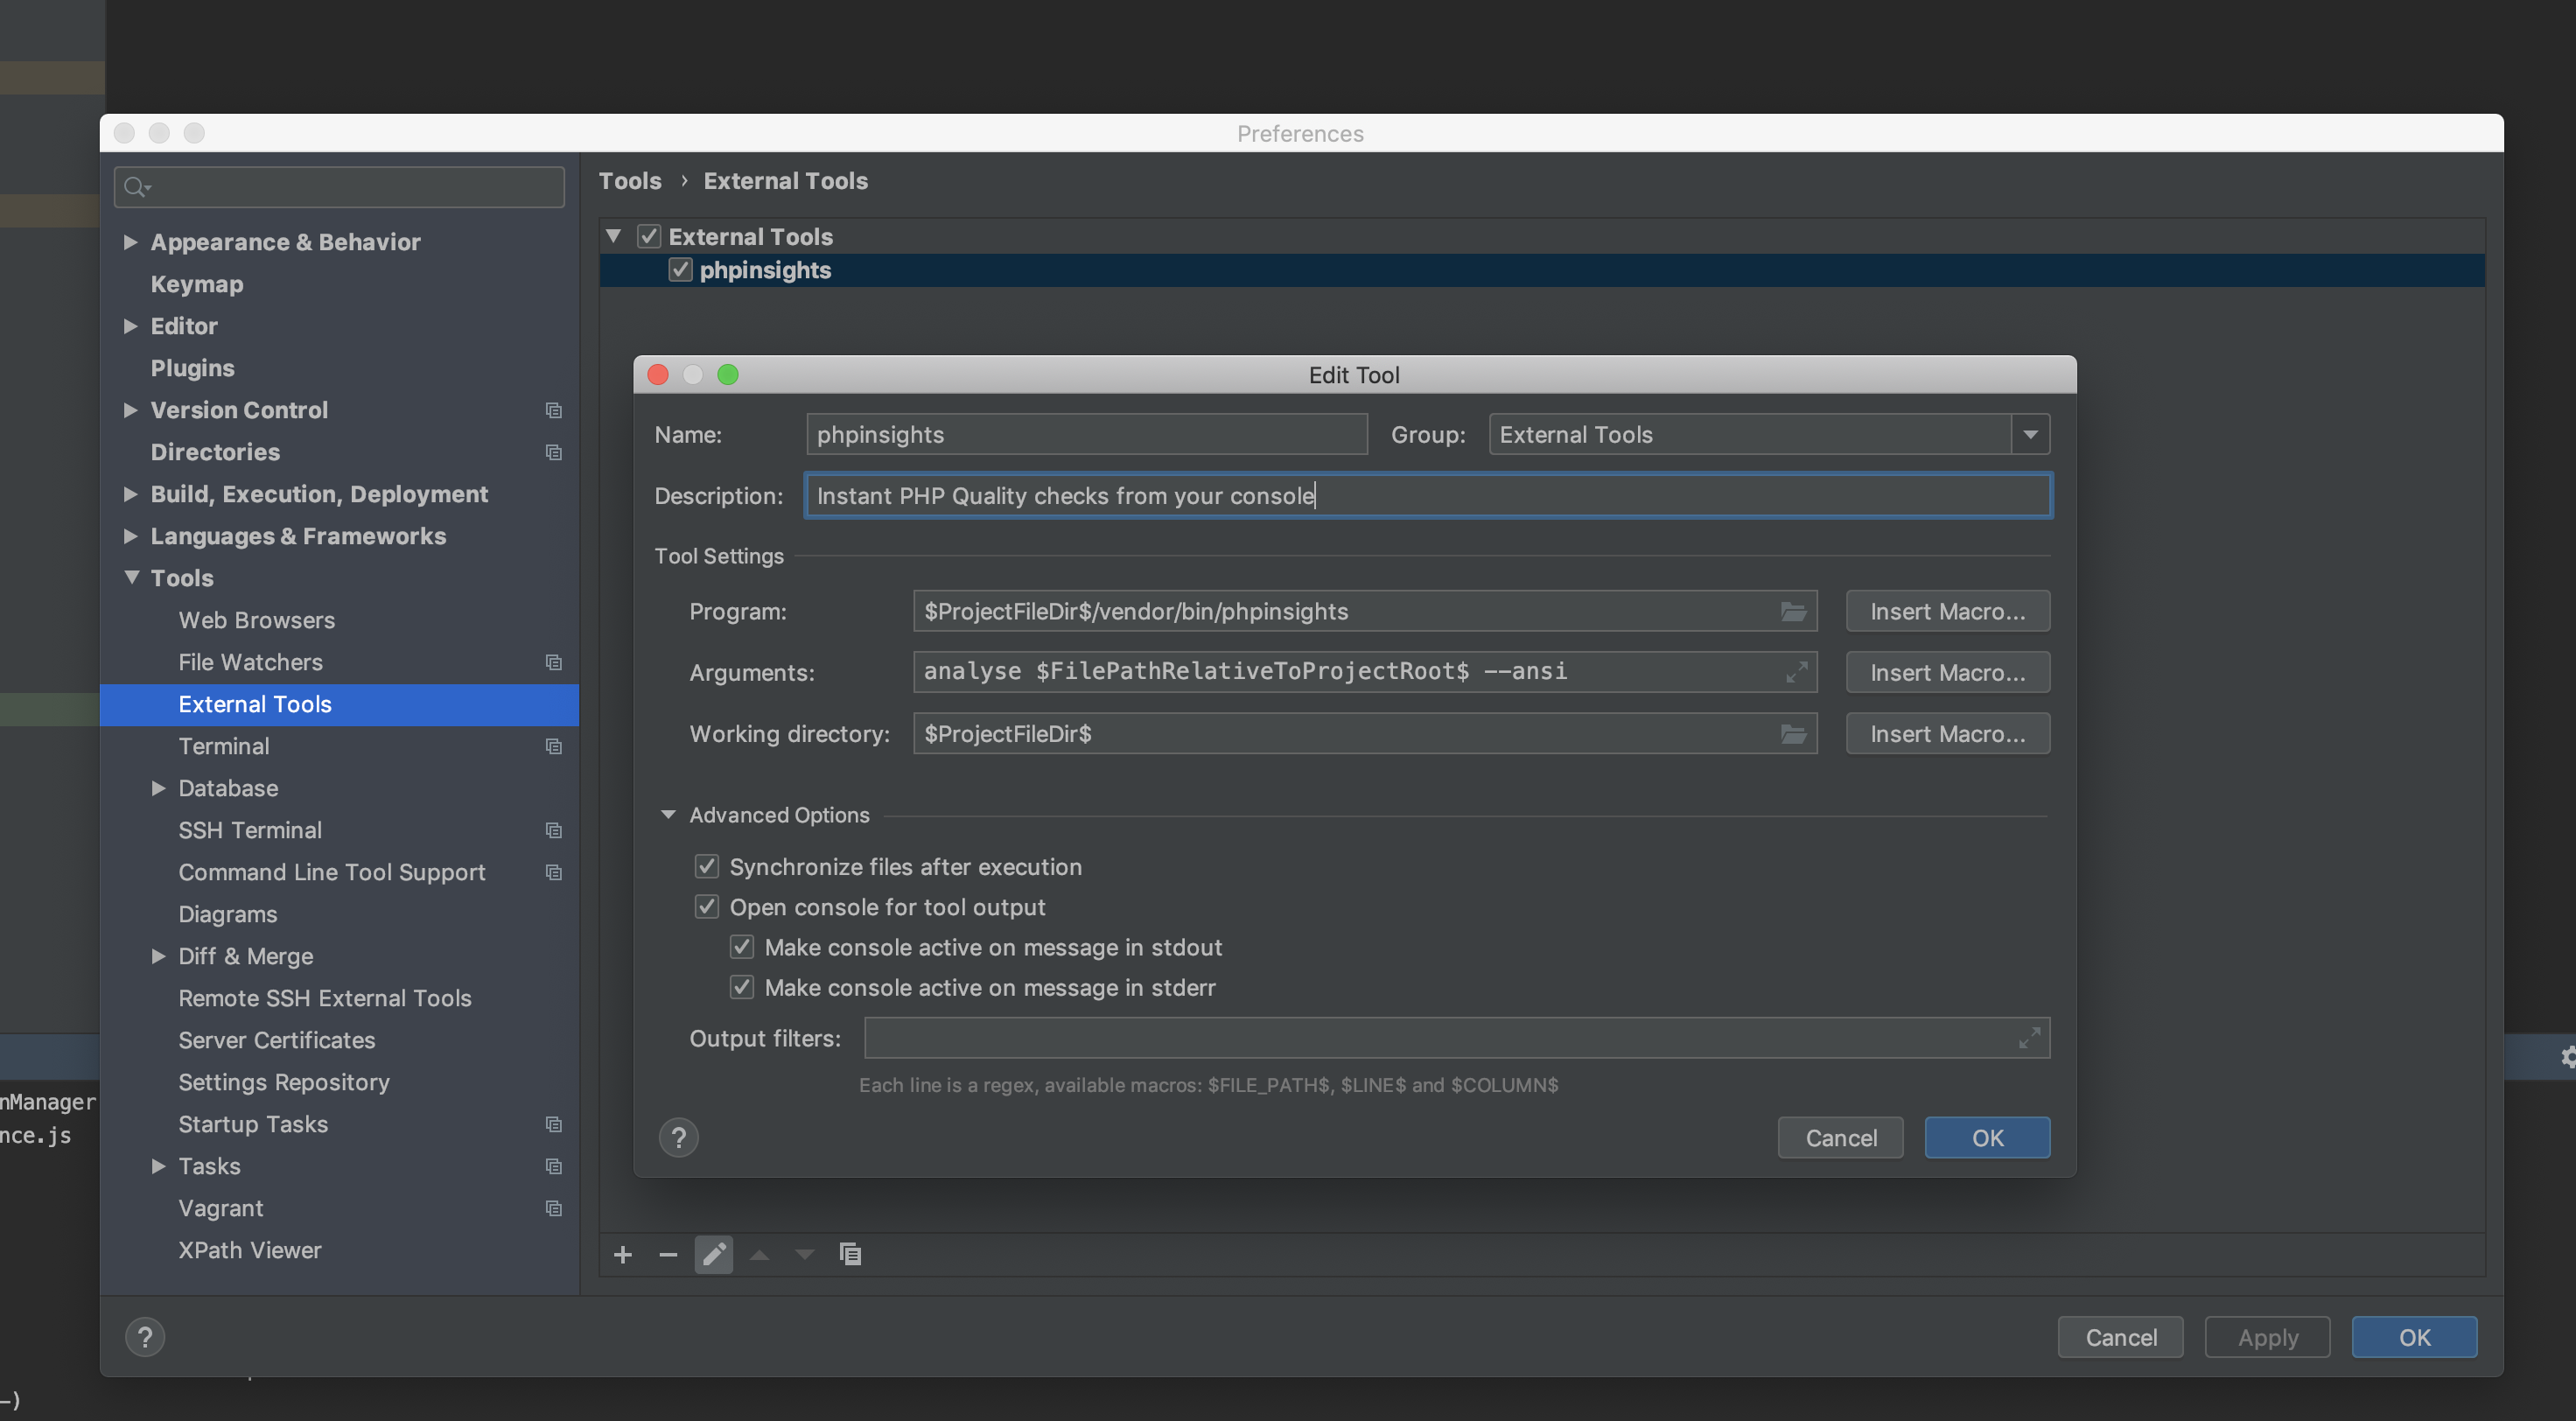Browse for the Program path using the folder icon
This screenshot has height=1421, width=2576.
1793,611
